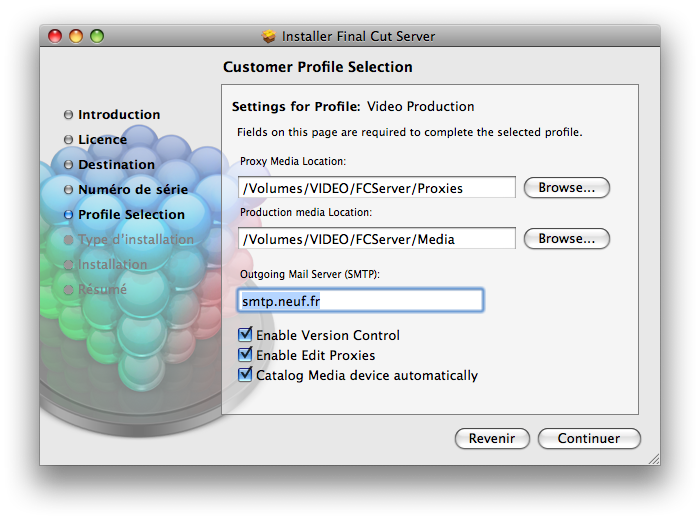
Task: Browse for Production media Location
Action: [x=567, y=238]
